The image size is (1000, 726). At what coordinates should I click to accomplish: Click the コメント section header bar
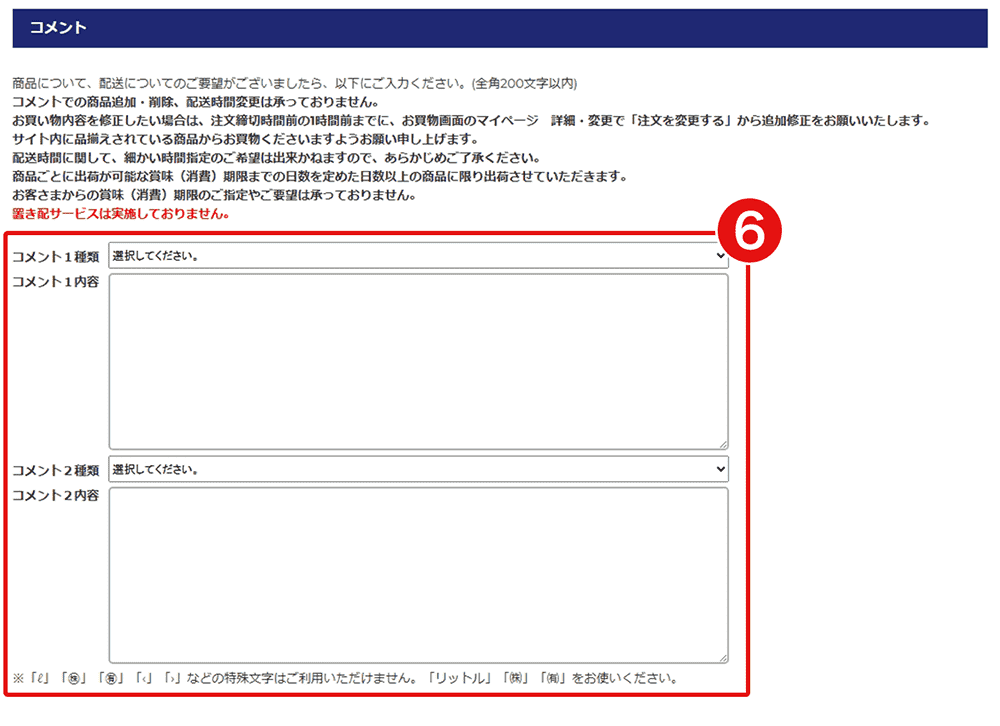[500, 28]
